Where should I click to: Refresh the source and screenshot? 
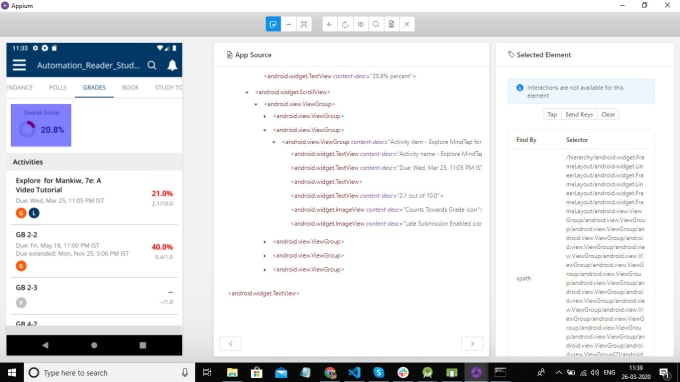[x=345, y=24]
